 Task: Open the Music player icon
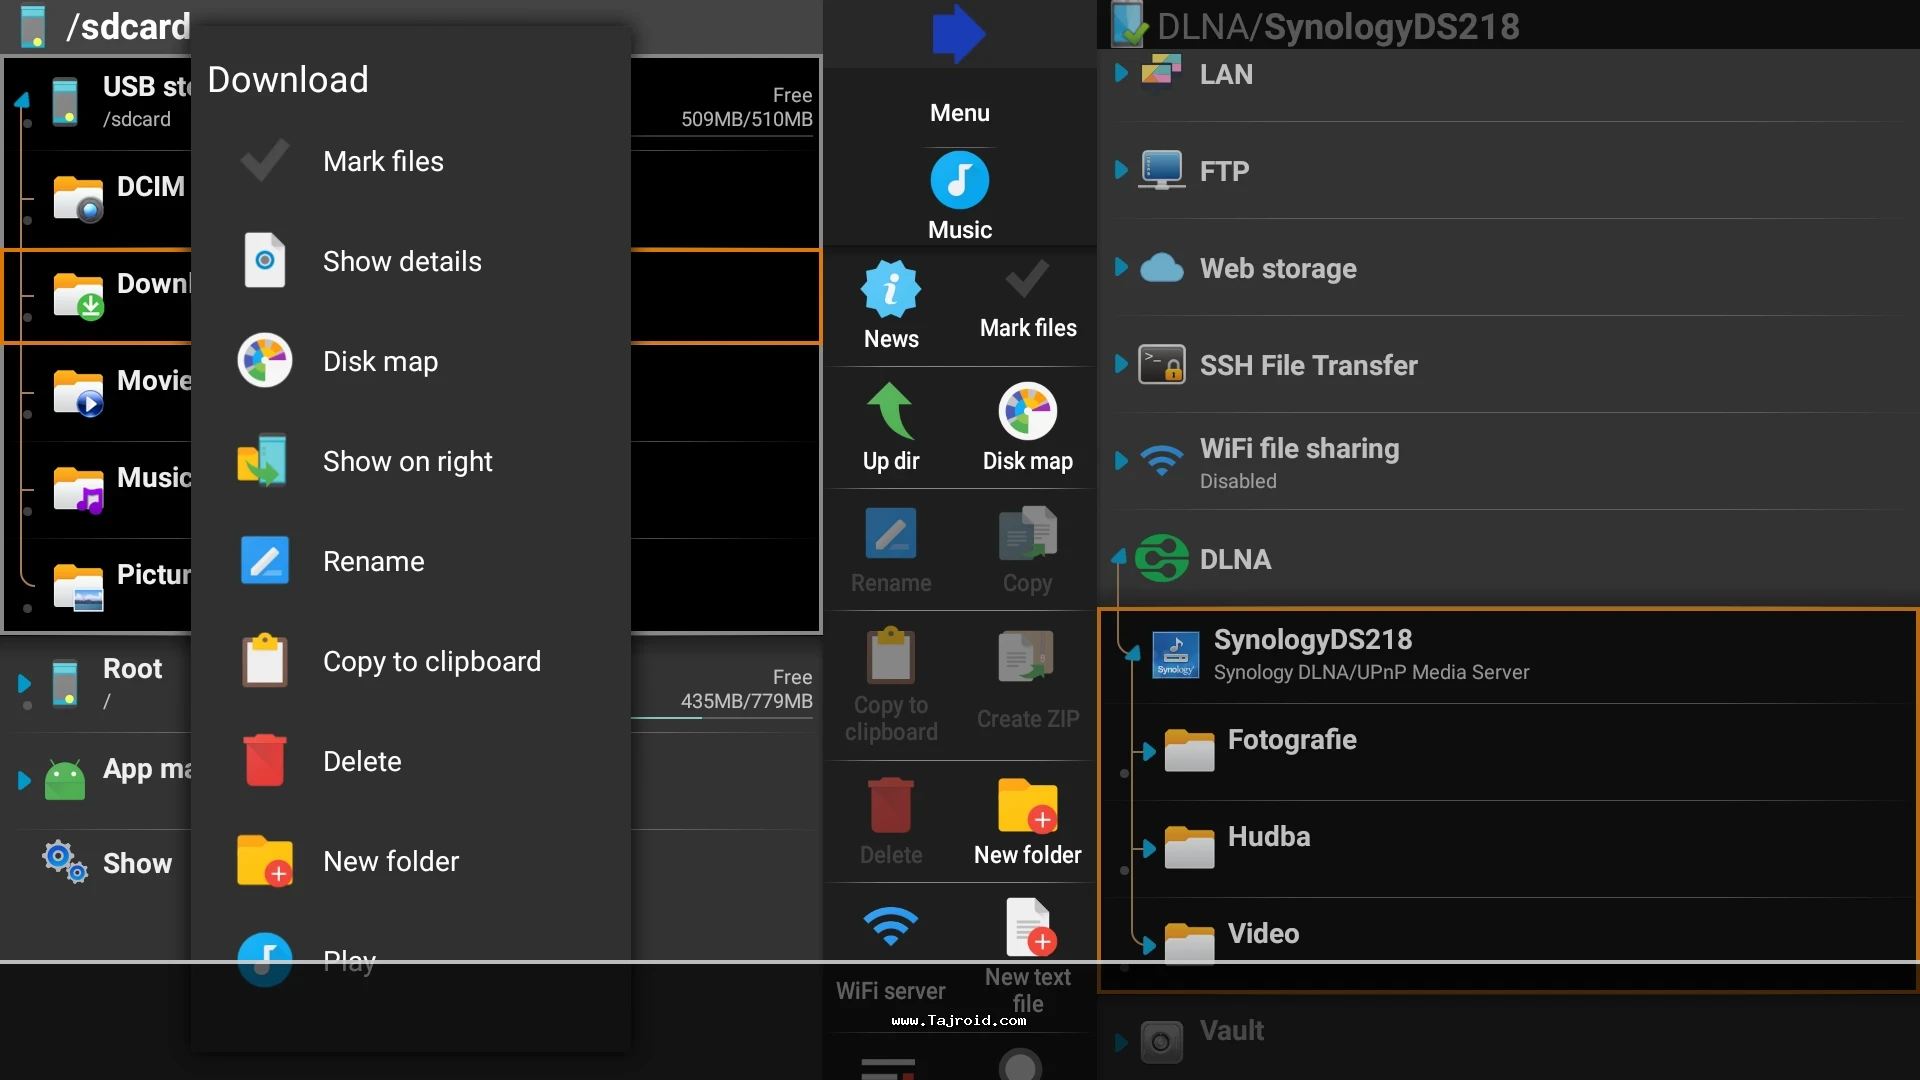click(959, 181)
